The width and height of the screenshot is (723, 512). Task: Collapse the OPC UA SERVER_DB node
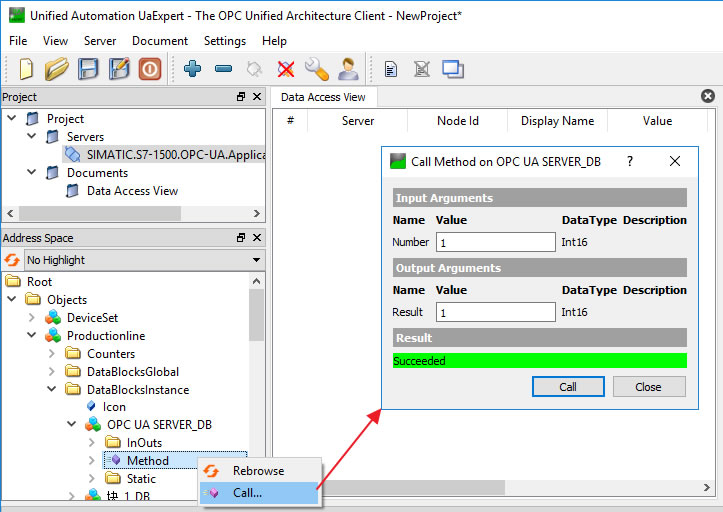[x=71, y=423]
